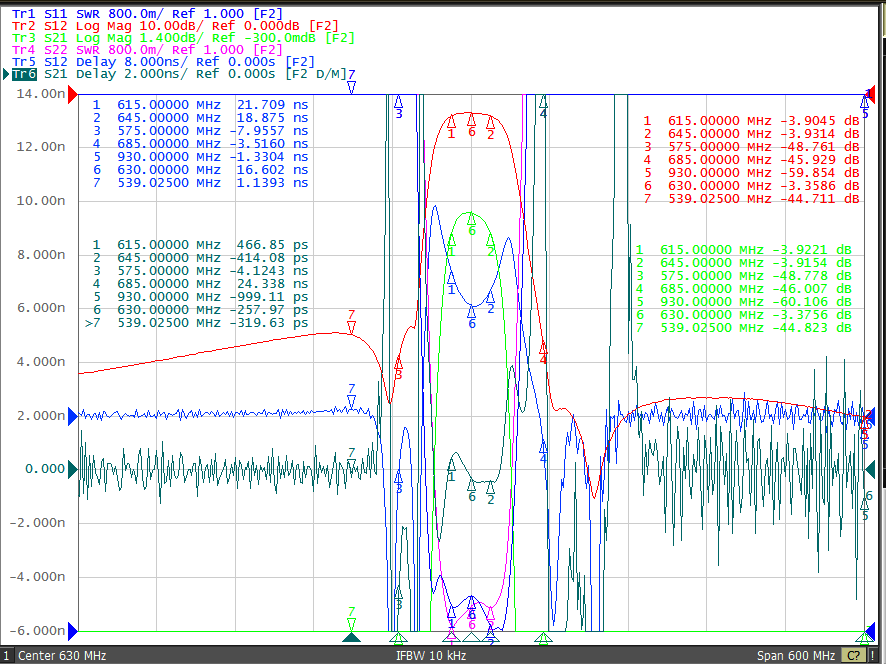Select red marker 3 on S12 lower skirt

point(398,362)
